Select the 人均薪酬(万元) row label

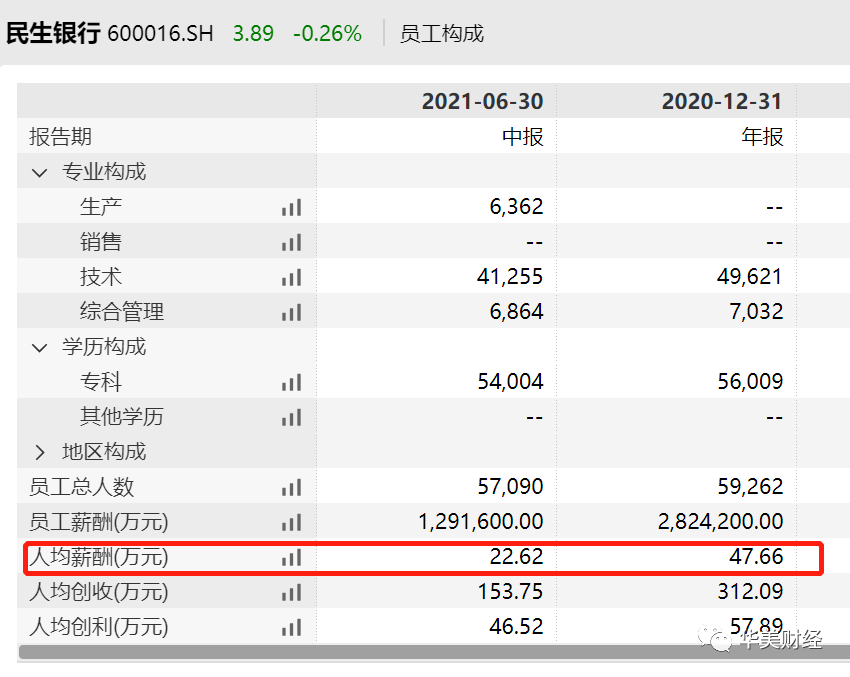click(99, 557)
